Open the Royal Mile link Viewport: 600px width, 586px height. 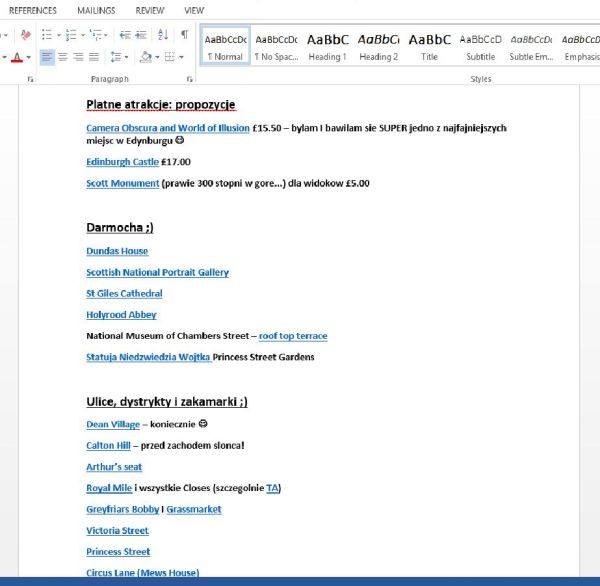(109, 488)
